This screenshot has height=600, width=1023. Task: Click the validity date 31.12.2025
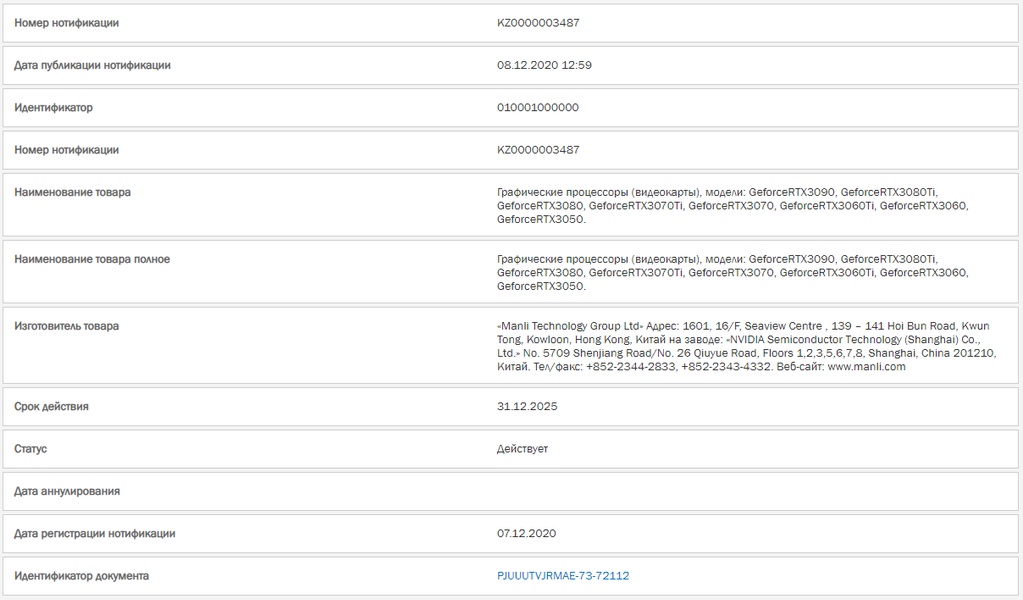pyautogui.click(x=527, y=406)
